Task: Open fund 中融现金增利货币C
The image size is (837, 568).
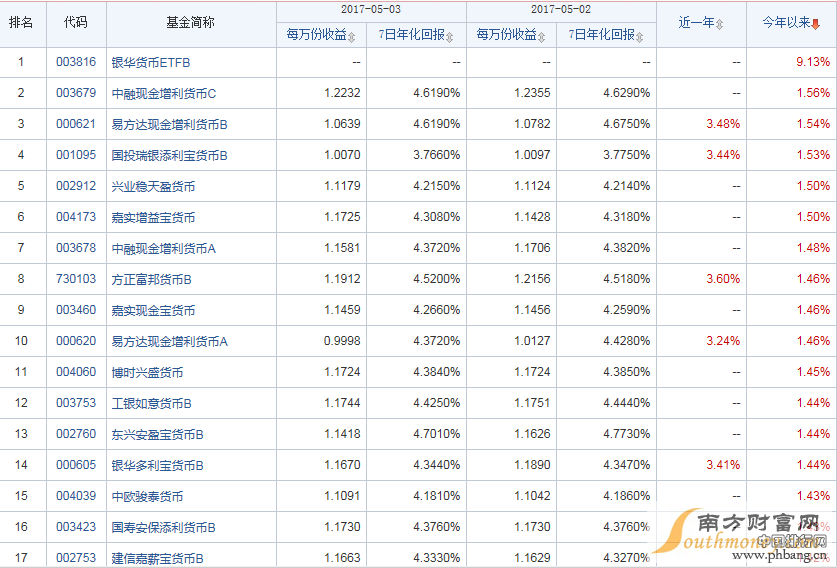Action: tap(164, 93)
